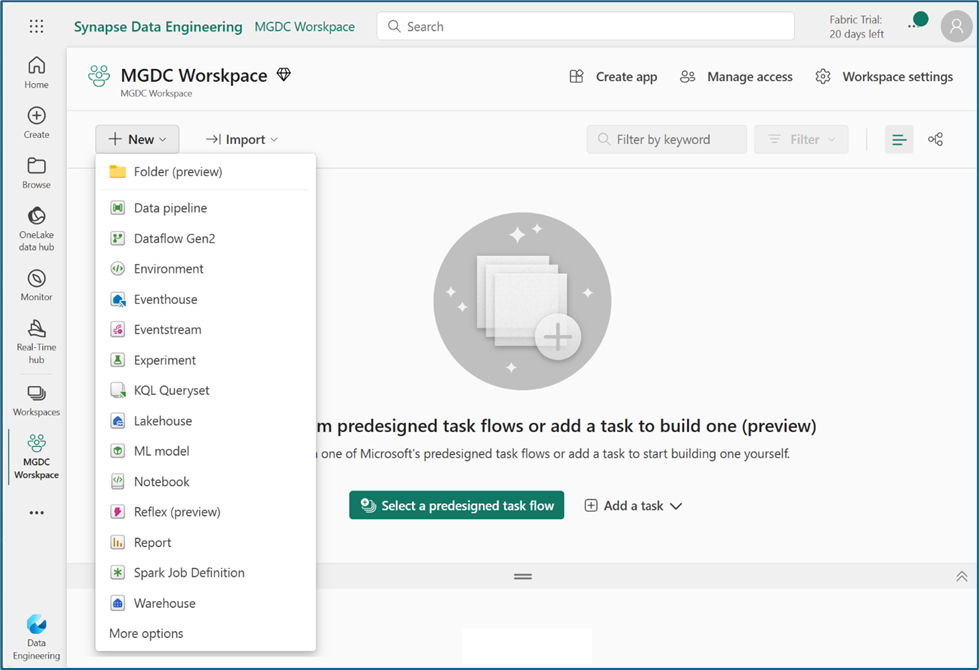Click the workspace people icon next to title
979x670 pixels.
pyautogui.click(x=99, y=76)
